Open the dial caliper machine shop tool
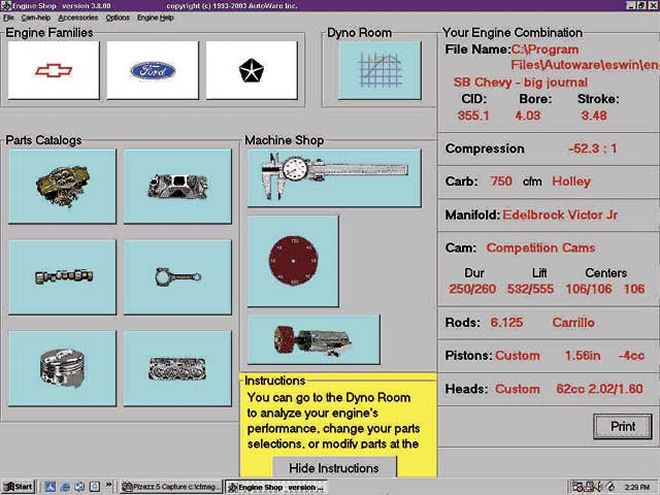This screenshot has width=660, height=495. coord(334,178)
